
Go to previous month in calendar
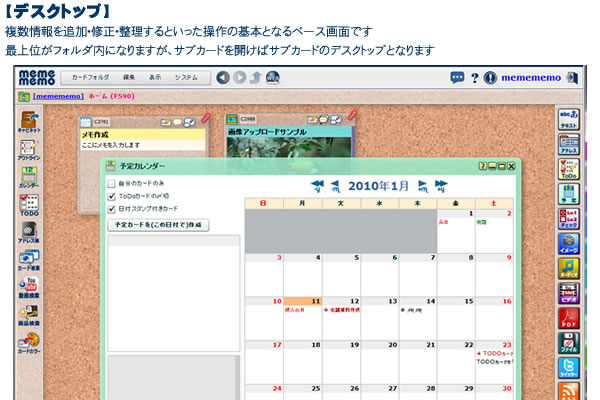tap(335, 185)
